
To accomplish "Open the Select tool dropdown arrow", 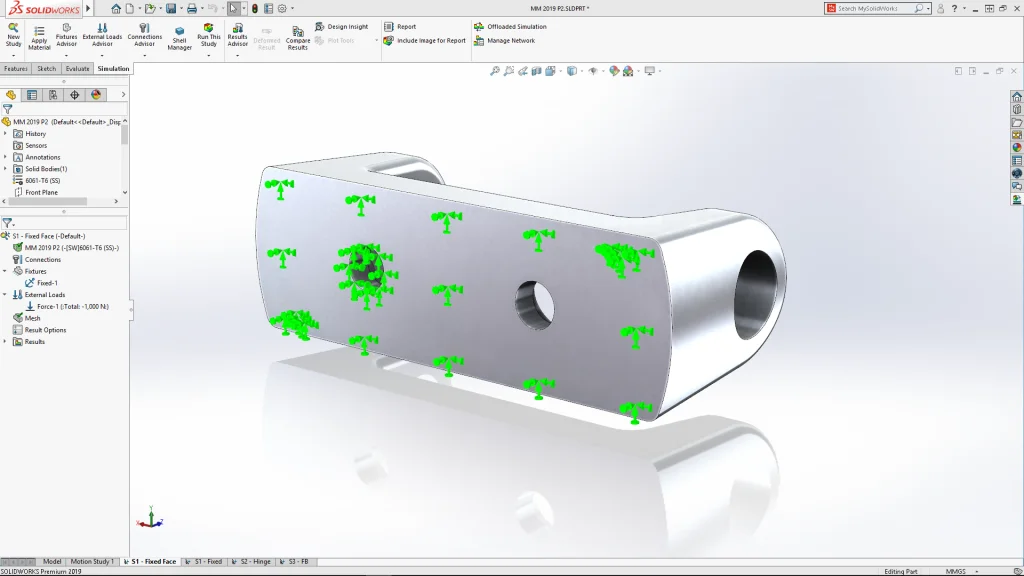I will [244, 8].
